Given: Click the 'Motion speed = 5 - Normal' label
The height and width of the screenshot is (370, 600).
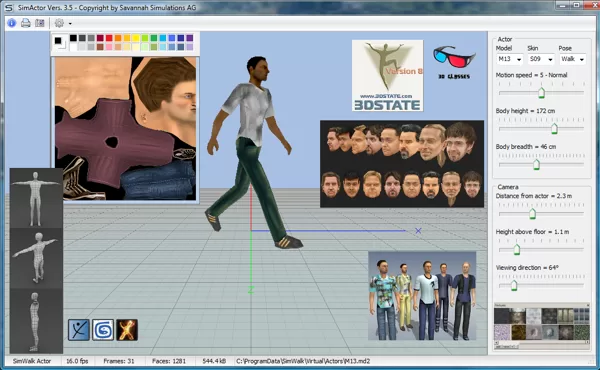Looking at the screenshot, I should tap(531, 75).
